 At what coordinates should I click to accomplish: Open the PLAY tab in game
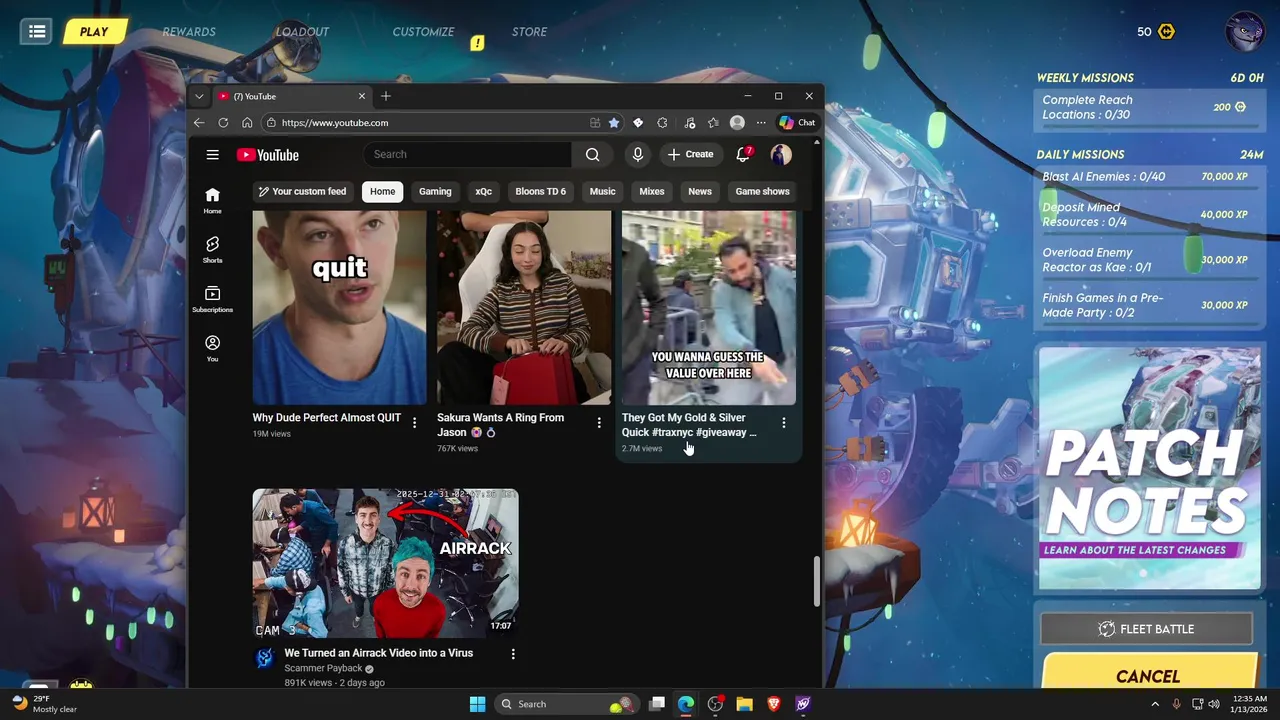pyautogui.click(x=94, y=32)
